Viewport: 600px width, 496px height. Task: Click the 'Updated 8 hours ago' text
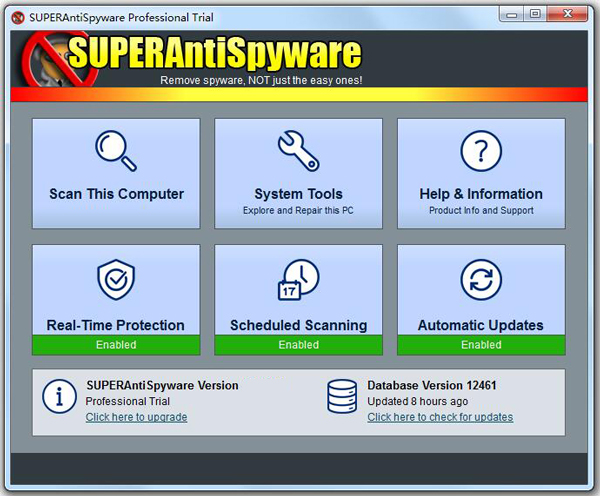tap(417, 401)
